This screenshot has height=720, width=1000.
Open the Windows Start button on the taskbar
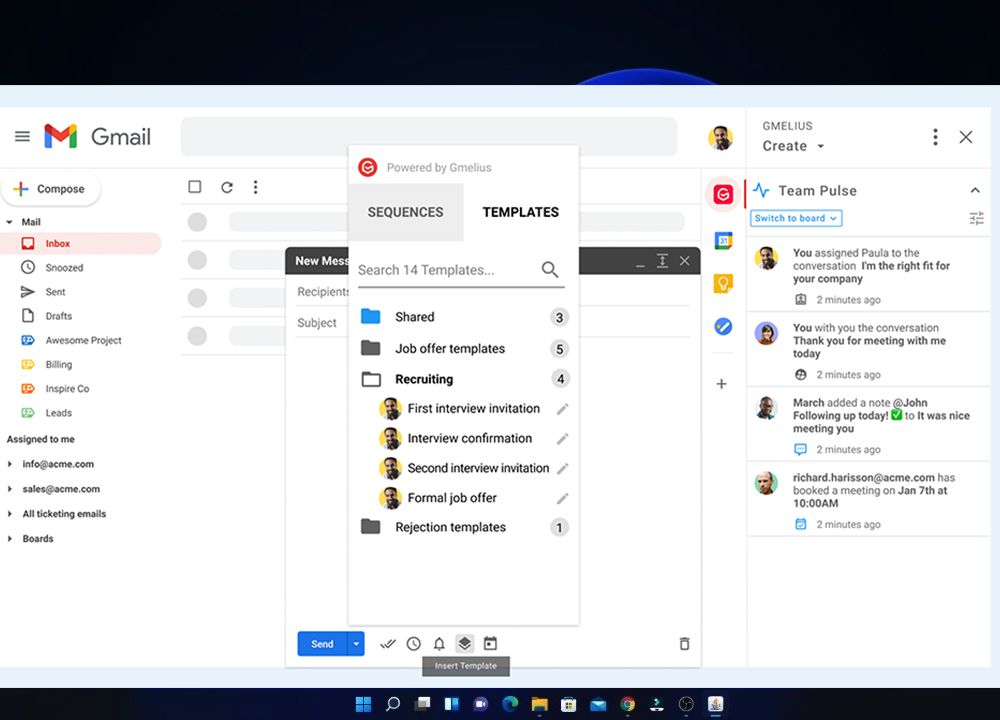click(364, 704)
